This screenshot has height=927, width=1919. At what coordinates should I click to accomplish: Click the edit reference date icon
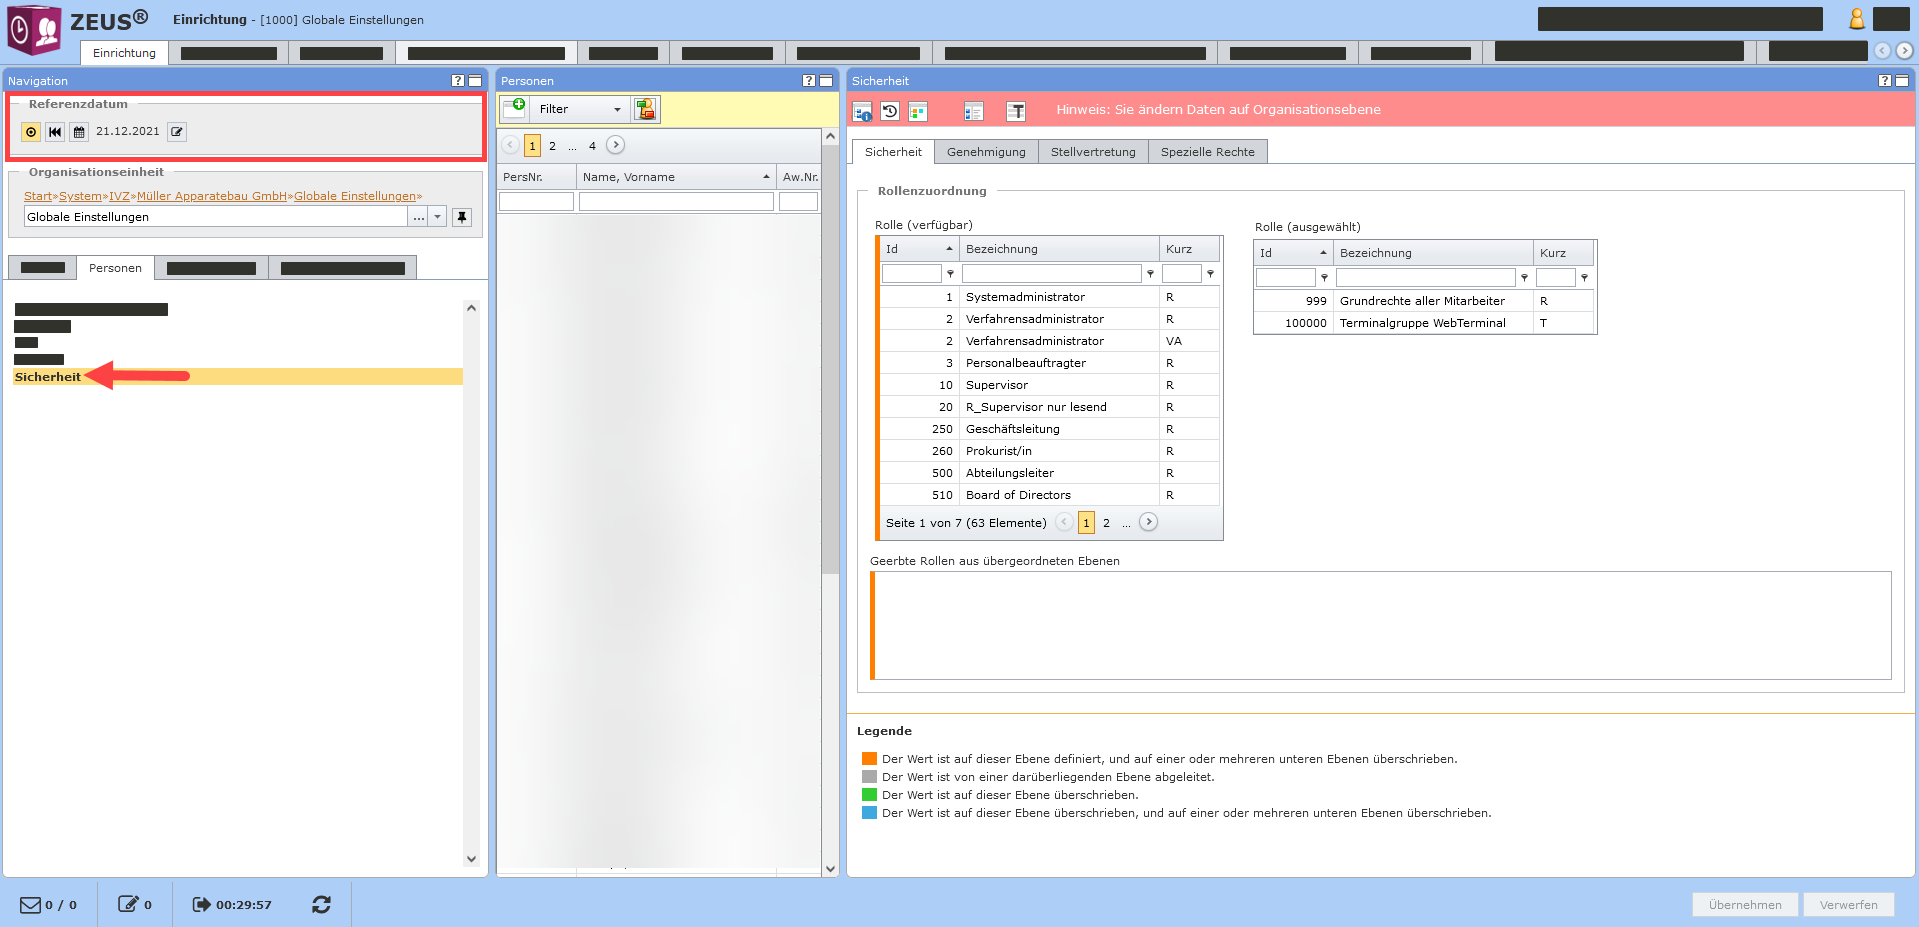tap(177, 132)
